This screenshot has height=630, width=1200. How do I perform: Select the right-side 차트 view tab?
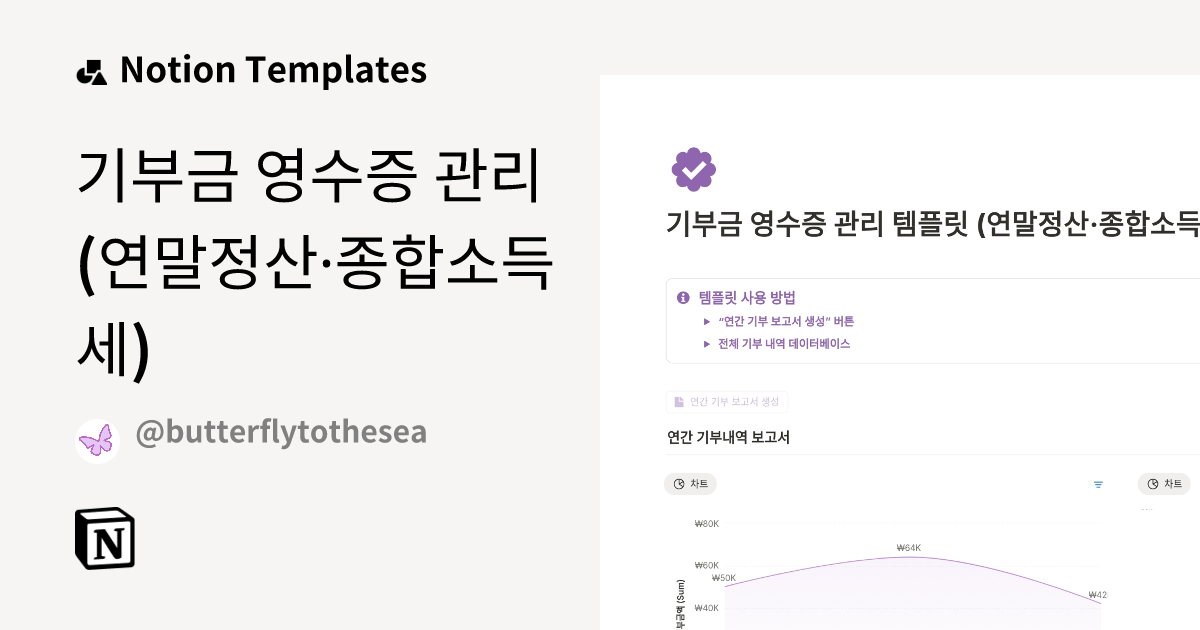tap(1163, 484)
